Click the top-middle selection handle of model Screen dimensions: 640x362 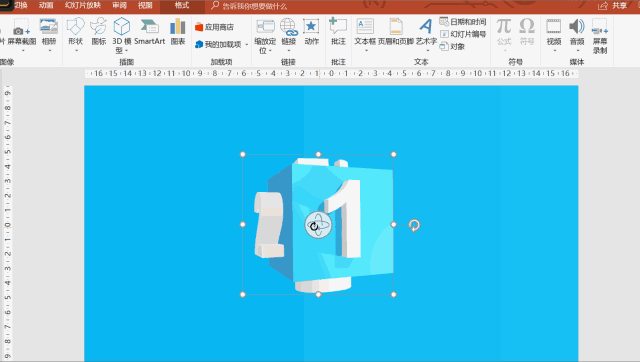pyautogui.click(x=318, y=154)
